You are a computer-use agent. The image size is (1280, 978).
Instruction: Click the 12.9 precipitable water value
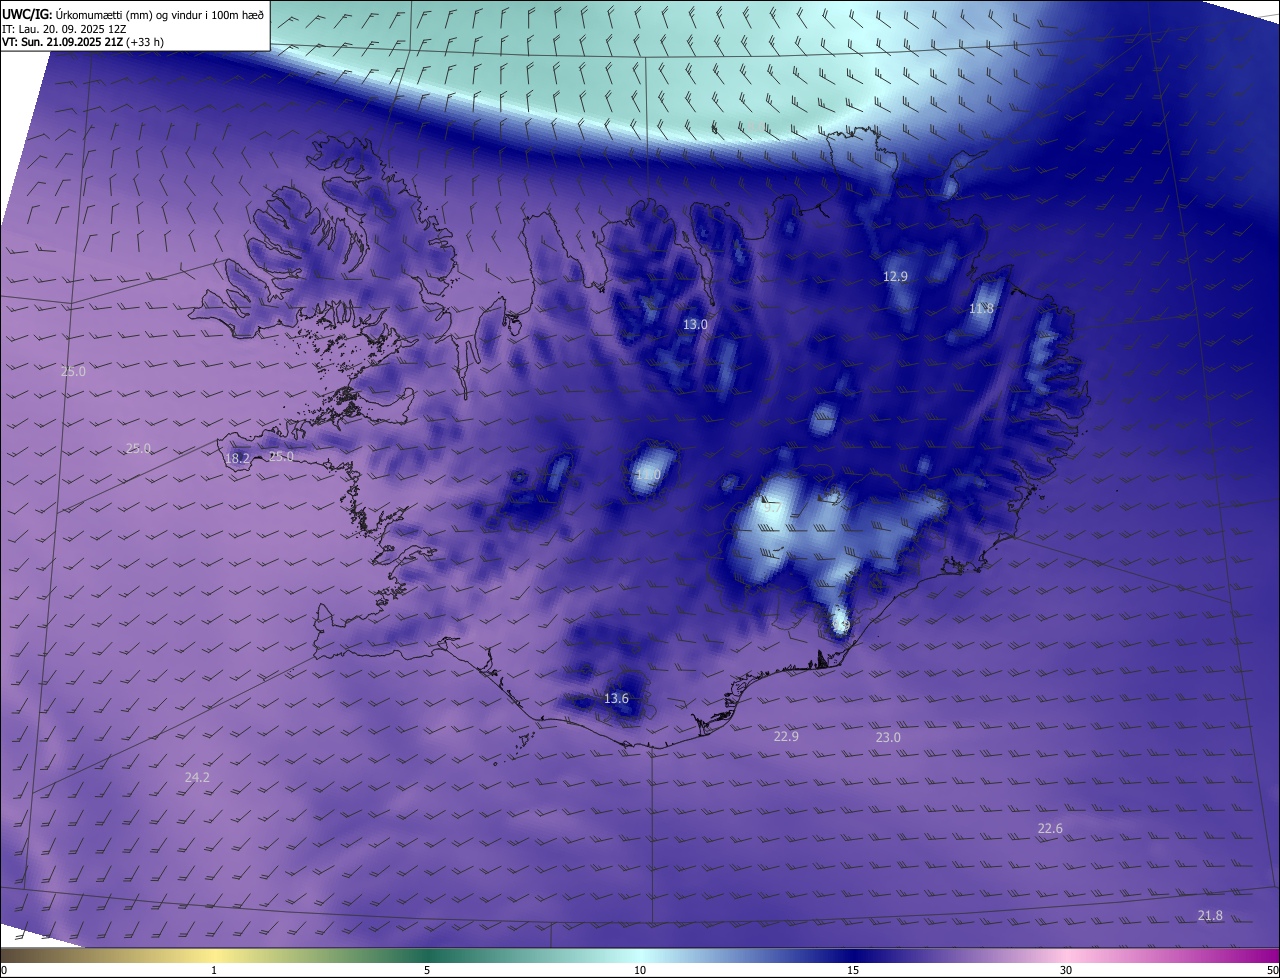895,276
